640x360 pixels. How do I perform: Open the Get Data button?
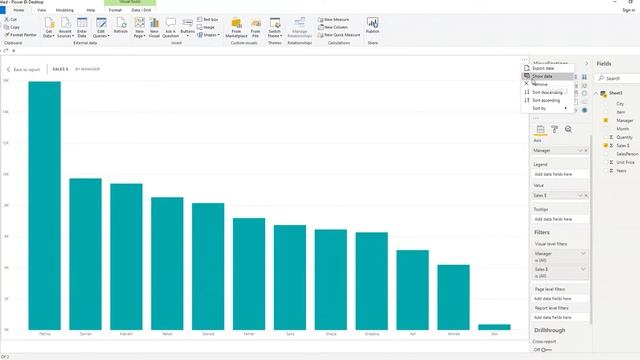(x=49, y=28)
